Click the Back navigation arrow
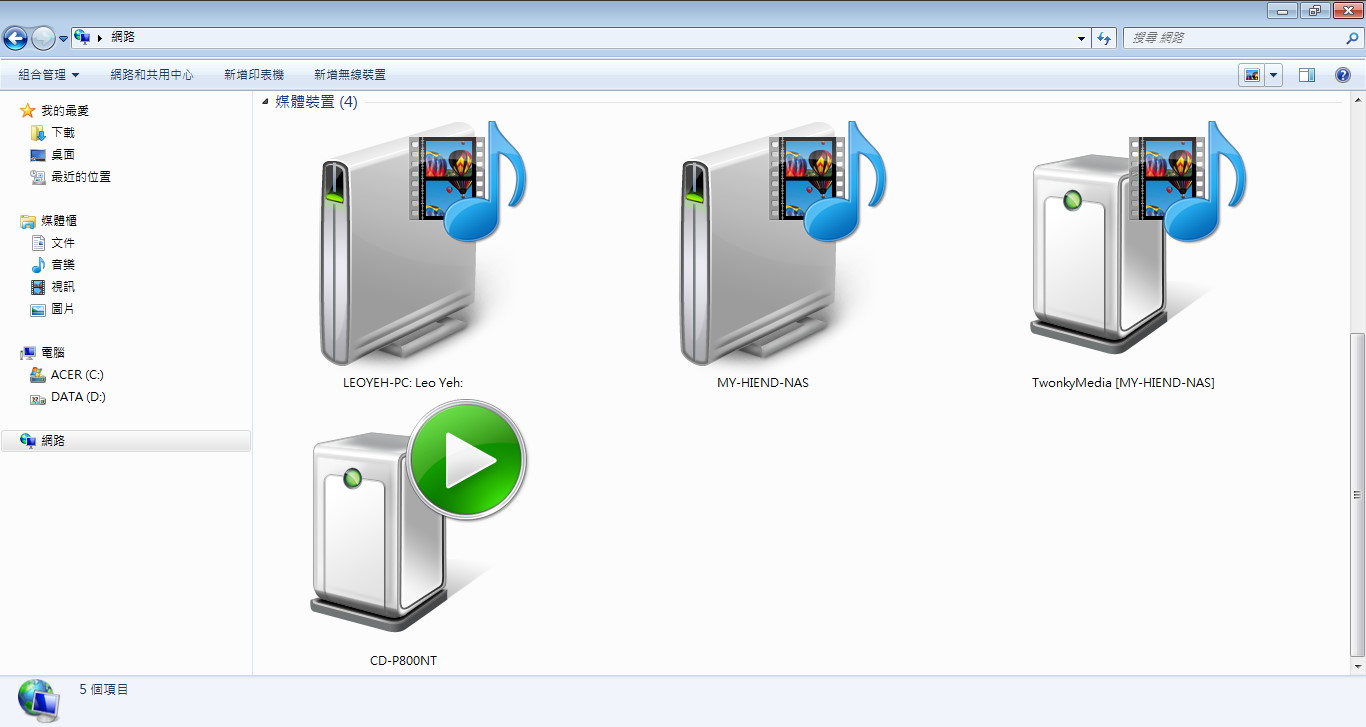This screenshot has height=727, width=1366. pos(15,38)
